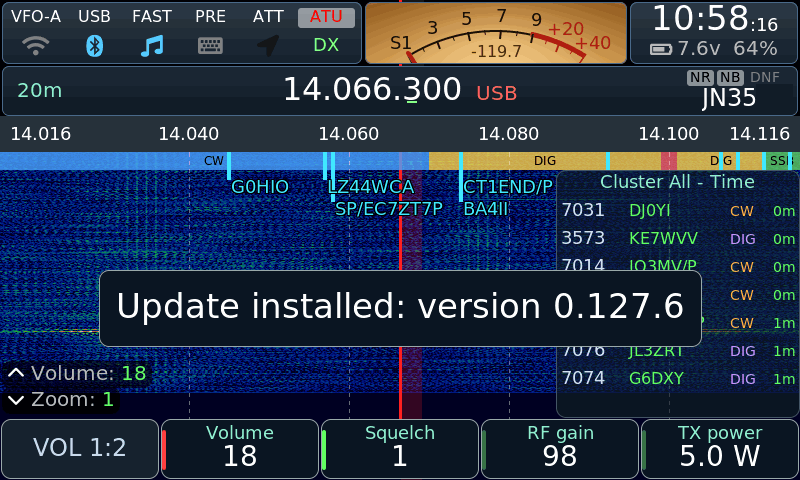Toggle the ATT attenuator indicator
The height and width of the screenshot is (480, 800).
pyautogui.click(x=268, y=16)
